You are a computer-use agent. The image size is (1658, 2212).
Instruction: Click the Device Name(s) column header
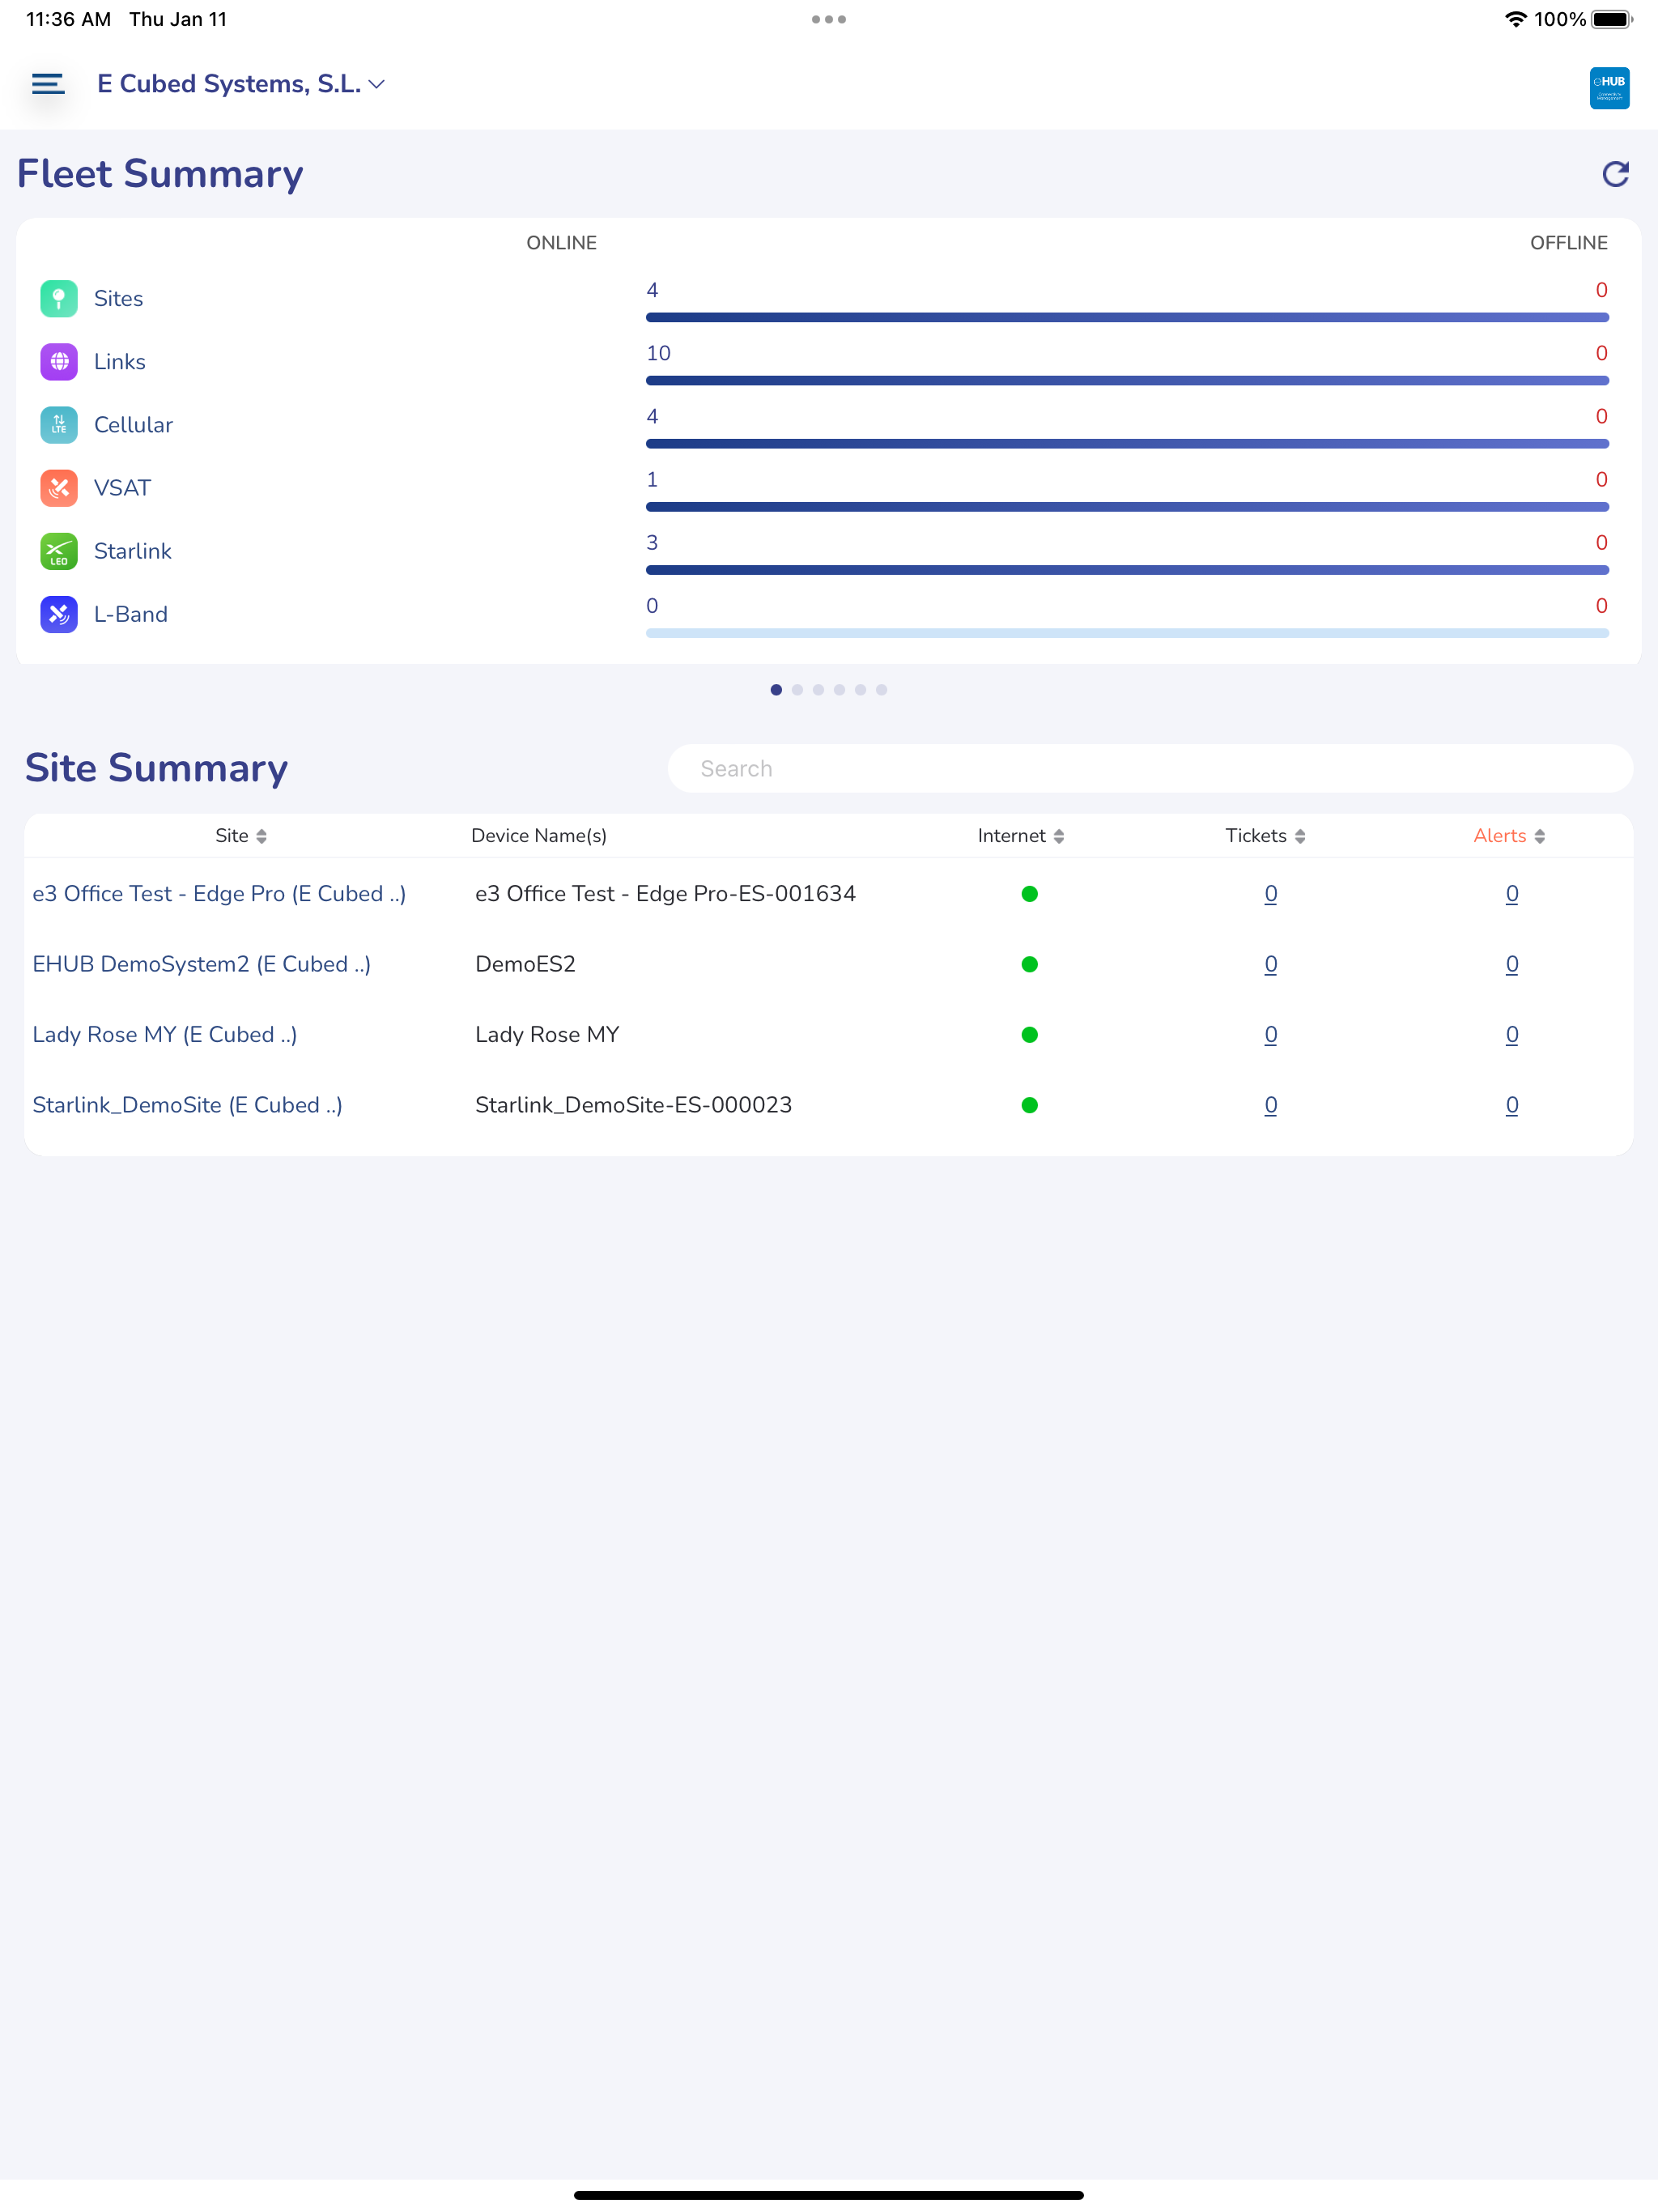coord(539,836)
